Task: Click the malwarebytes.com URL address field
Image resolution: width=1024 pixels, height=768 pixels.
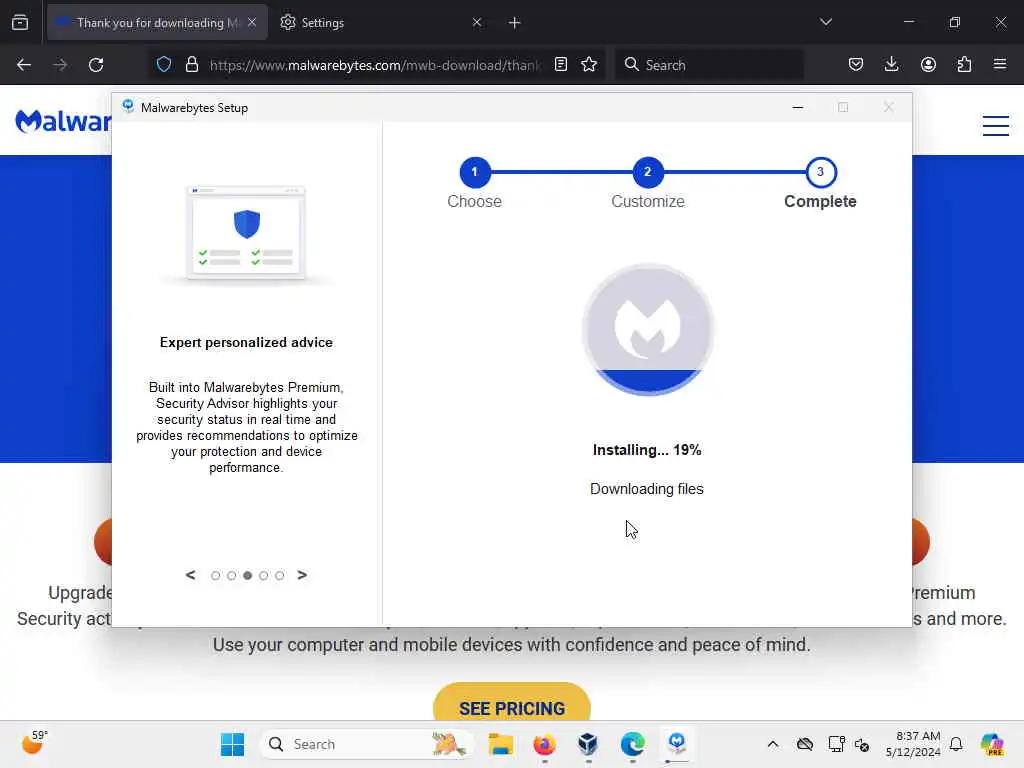Action: [x=375, y=65]
